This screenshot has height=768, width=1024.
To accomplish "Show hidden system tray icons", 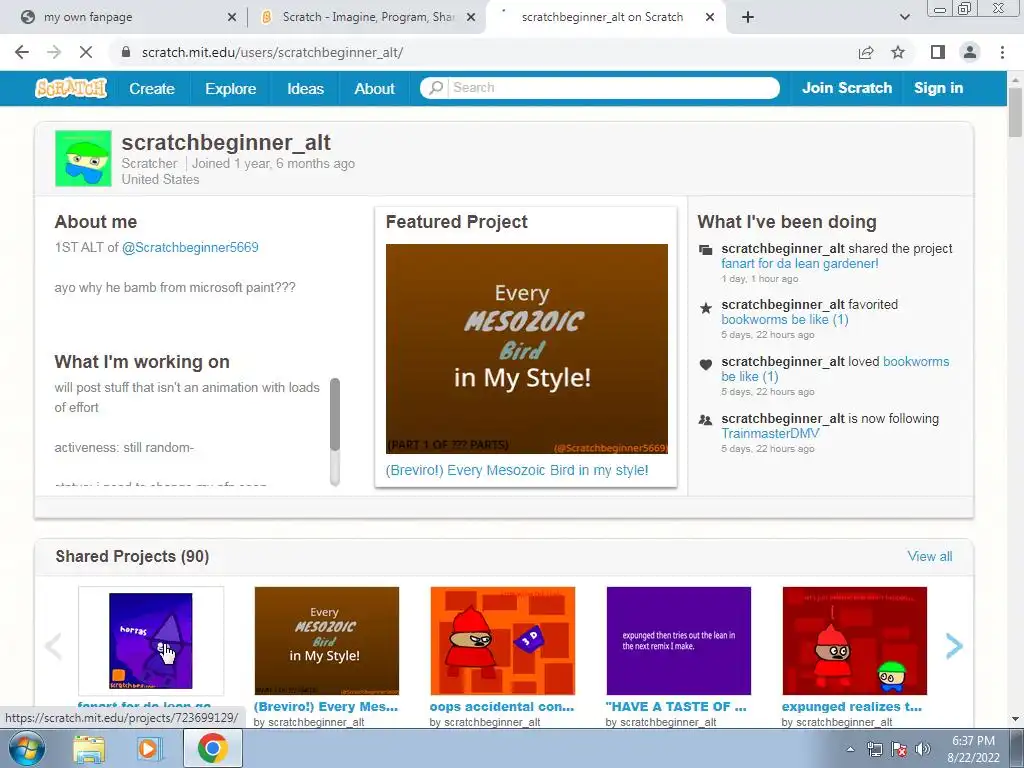I will pyautogui.click(x=850, y=749).
